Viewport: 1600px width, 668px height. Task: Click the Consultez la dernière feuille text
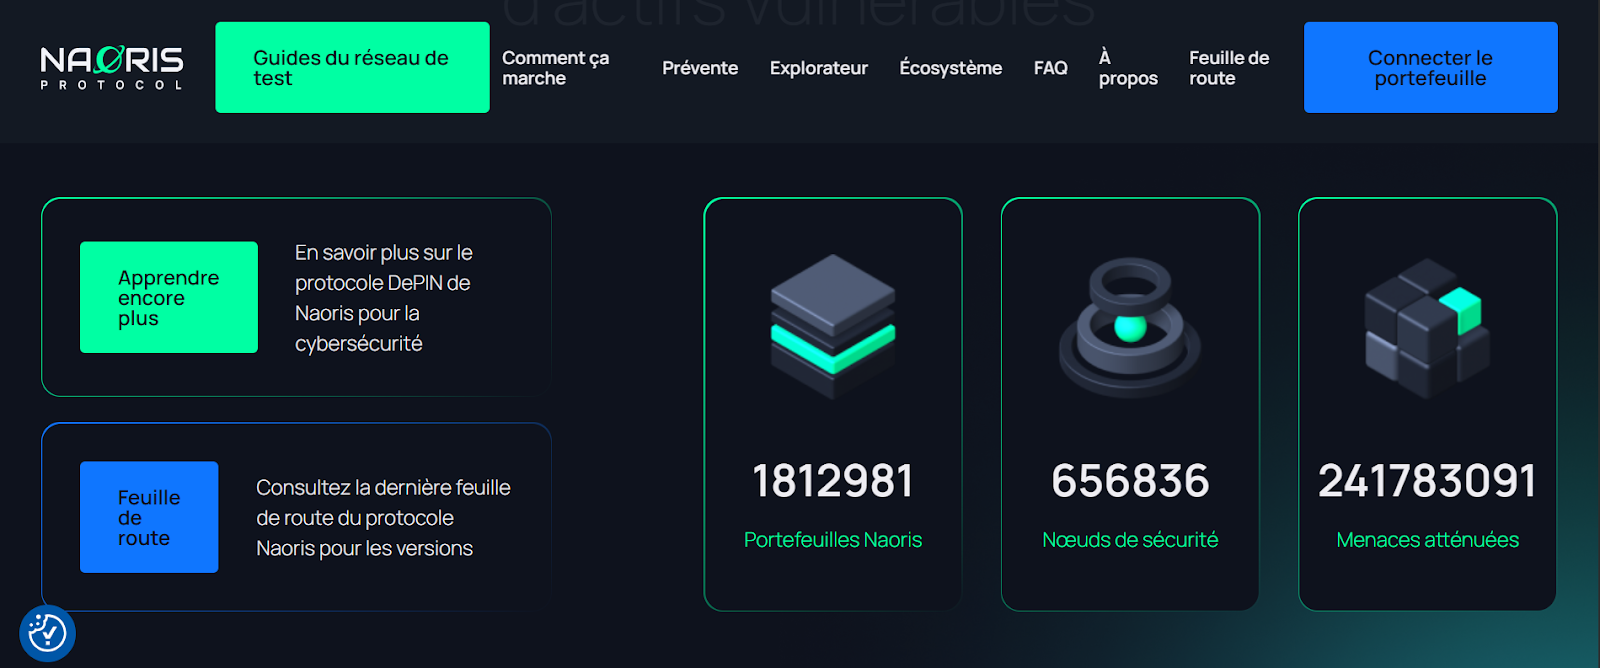click(384, 518)
